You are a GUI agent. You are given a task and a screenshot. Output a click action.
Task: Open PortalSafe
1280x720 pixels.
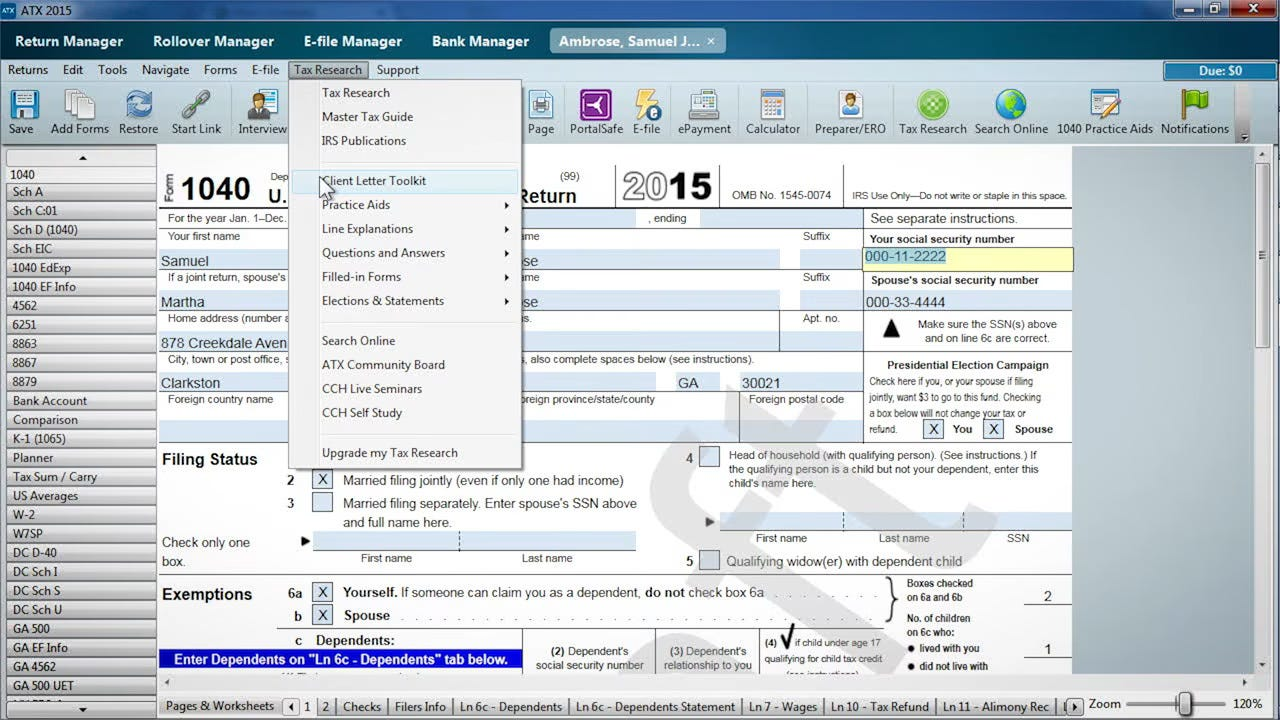pos(595,110)
